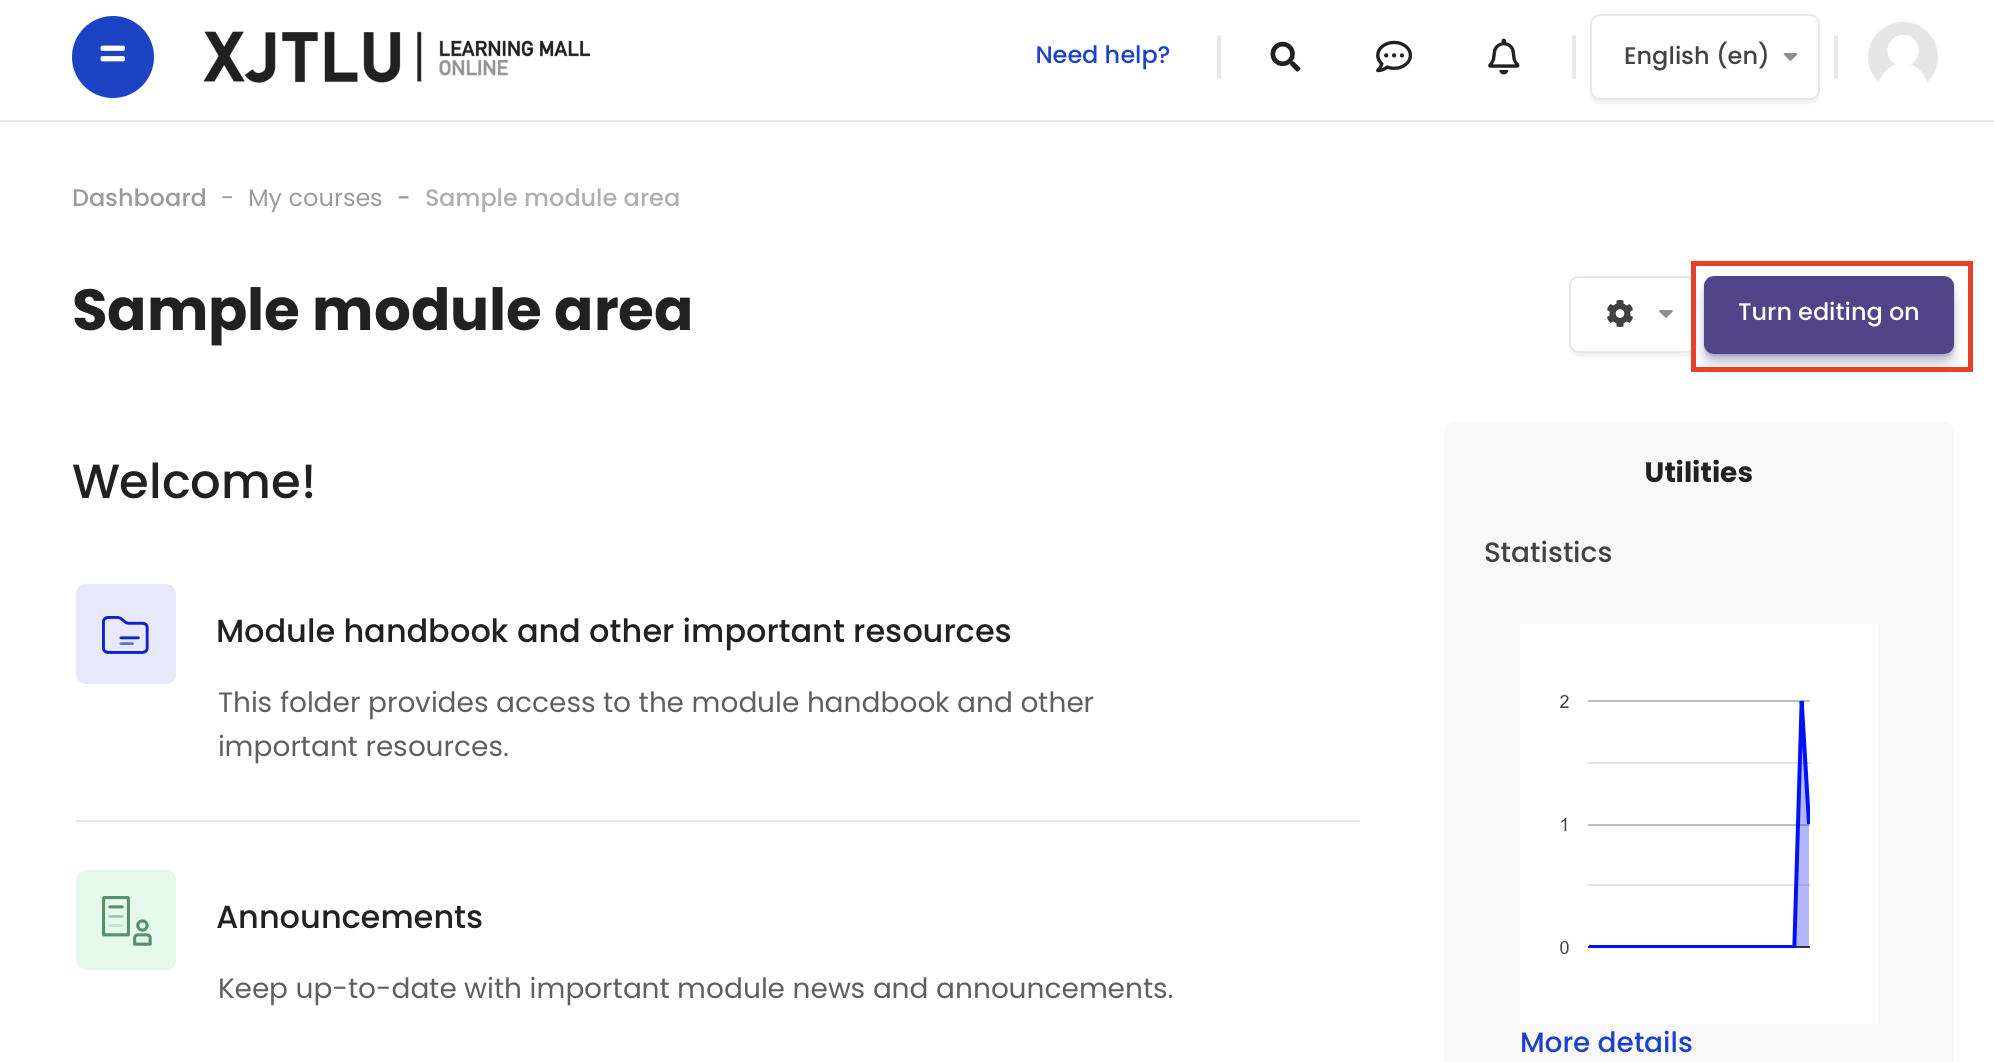Image resolution: width=1994 pixels, height=1062 pixels.
Task: Open the user profile avatar
Action: [1903, 57]
